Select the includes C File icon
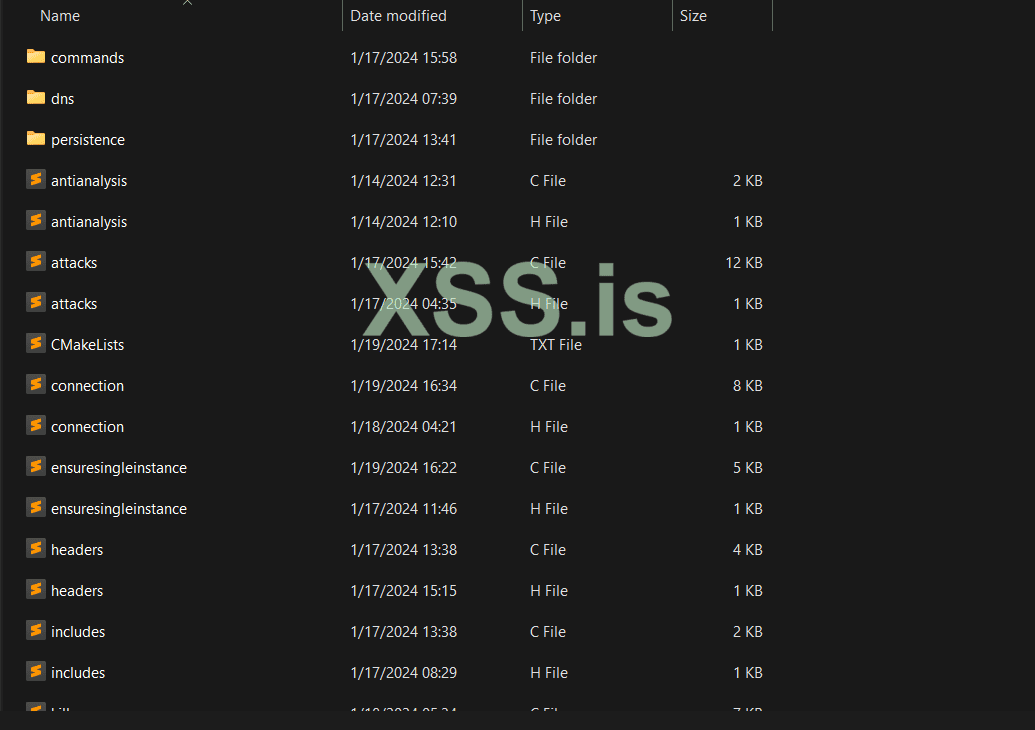1035x730 pixels. (36, 630)
